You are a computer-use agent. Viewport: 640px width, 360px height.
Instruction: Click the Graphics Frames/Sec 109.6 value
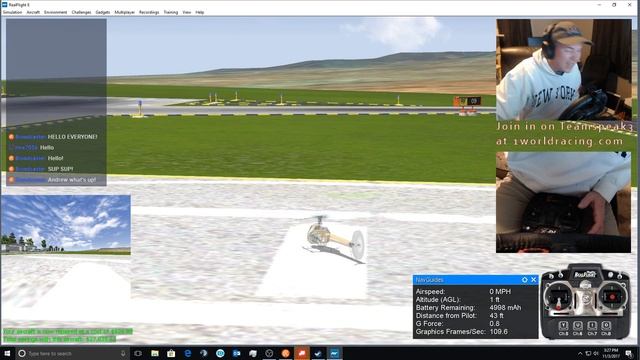tap(498, 331)
